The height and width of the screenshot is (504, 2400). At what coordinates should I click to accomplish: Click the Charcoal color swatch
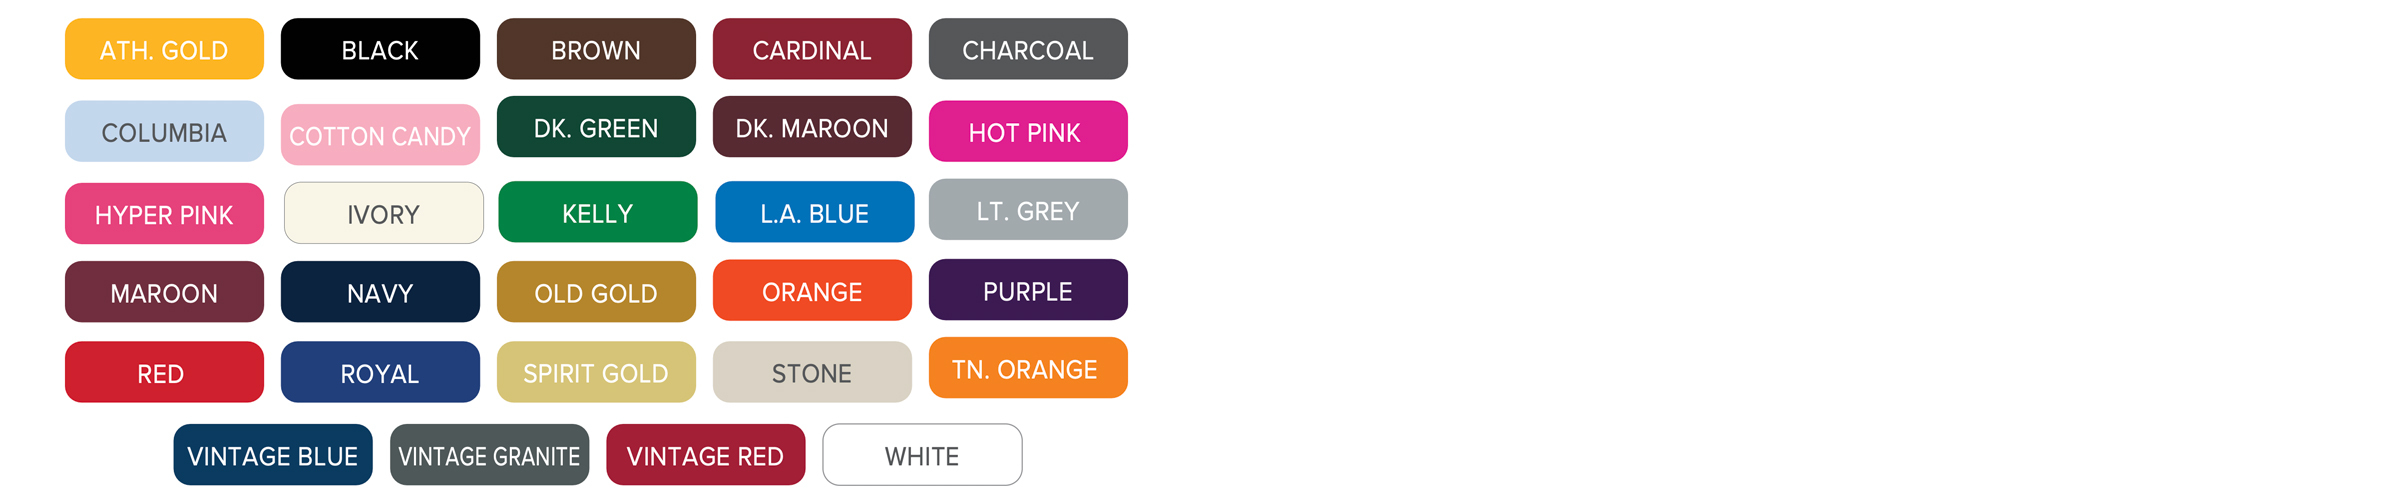tap(1028, 49)
